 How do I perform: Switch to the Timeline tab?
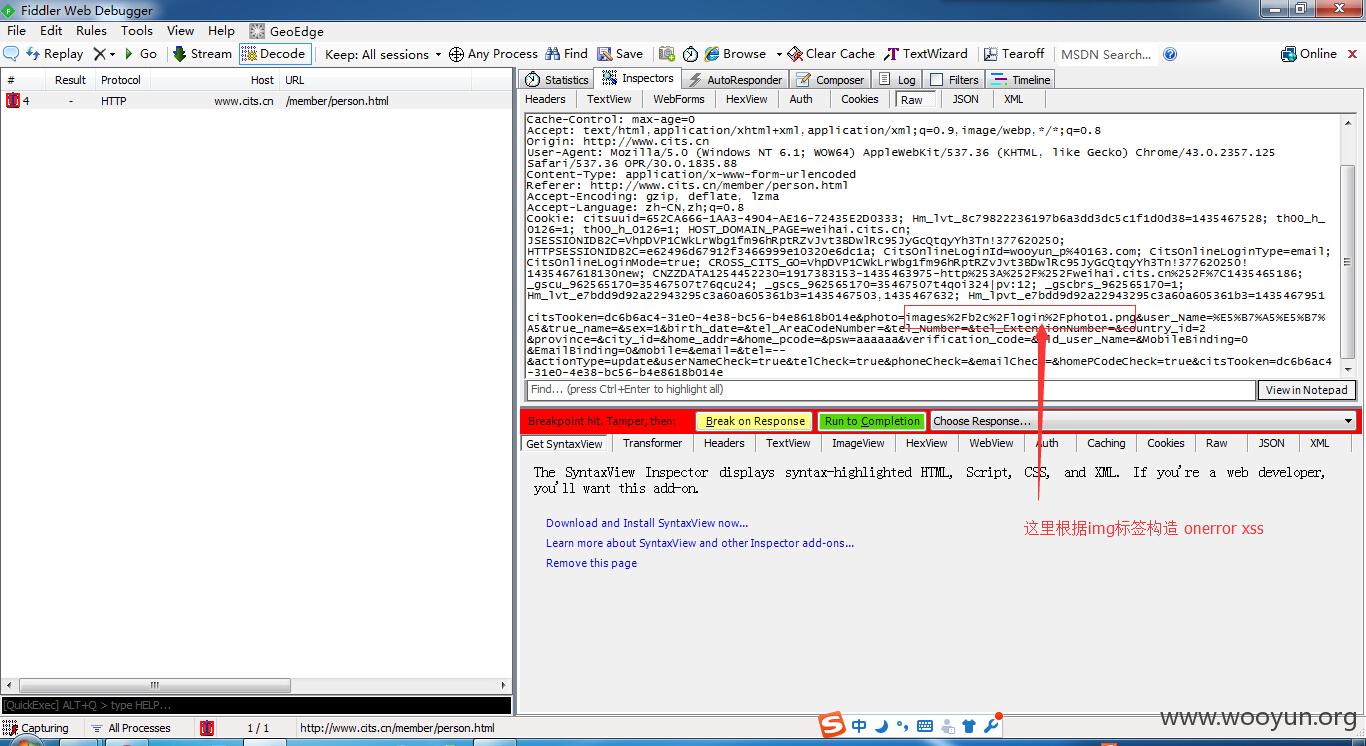tap(1021, 79)
